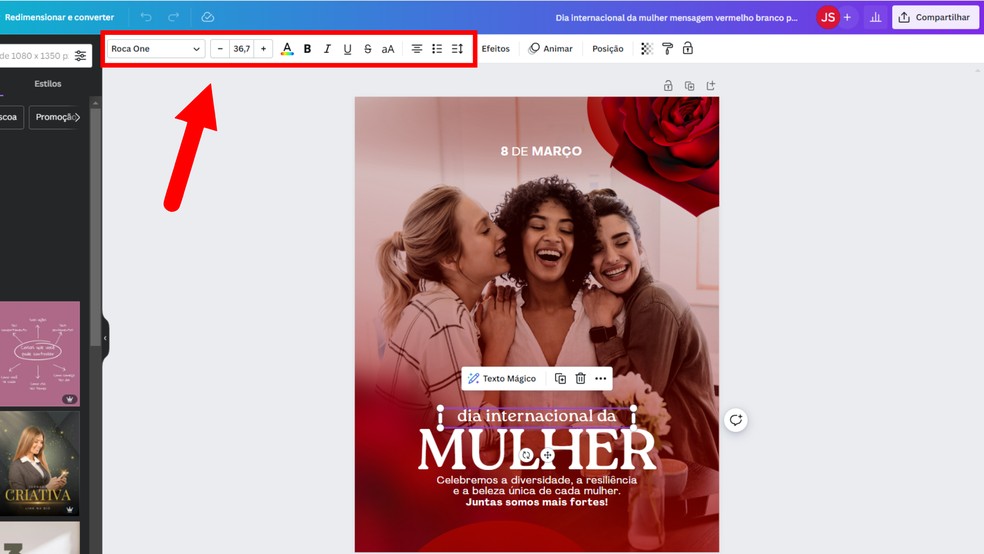Click the JS profile avatar
Viewport: 984px width, 554px height.
pyautogui.click(x=828, y=18)
